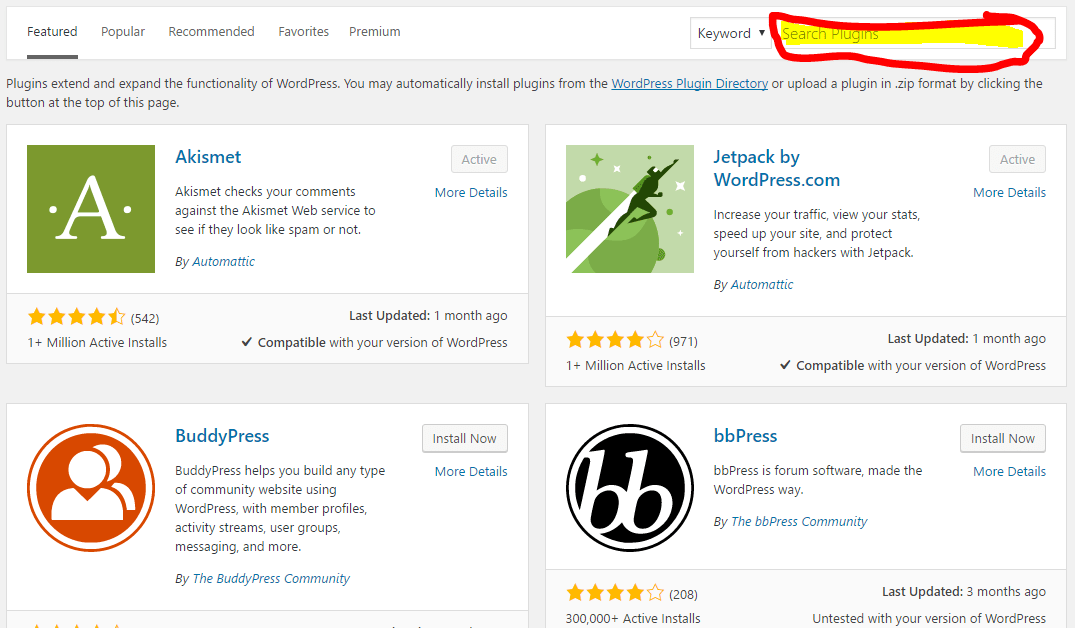This screenshot has width=1075, height=628.
Task: Click the Active button for Akismet
Action: pos(479,159)
